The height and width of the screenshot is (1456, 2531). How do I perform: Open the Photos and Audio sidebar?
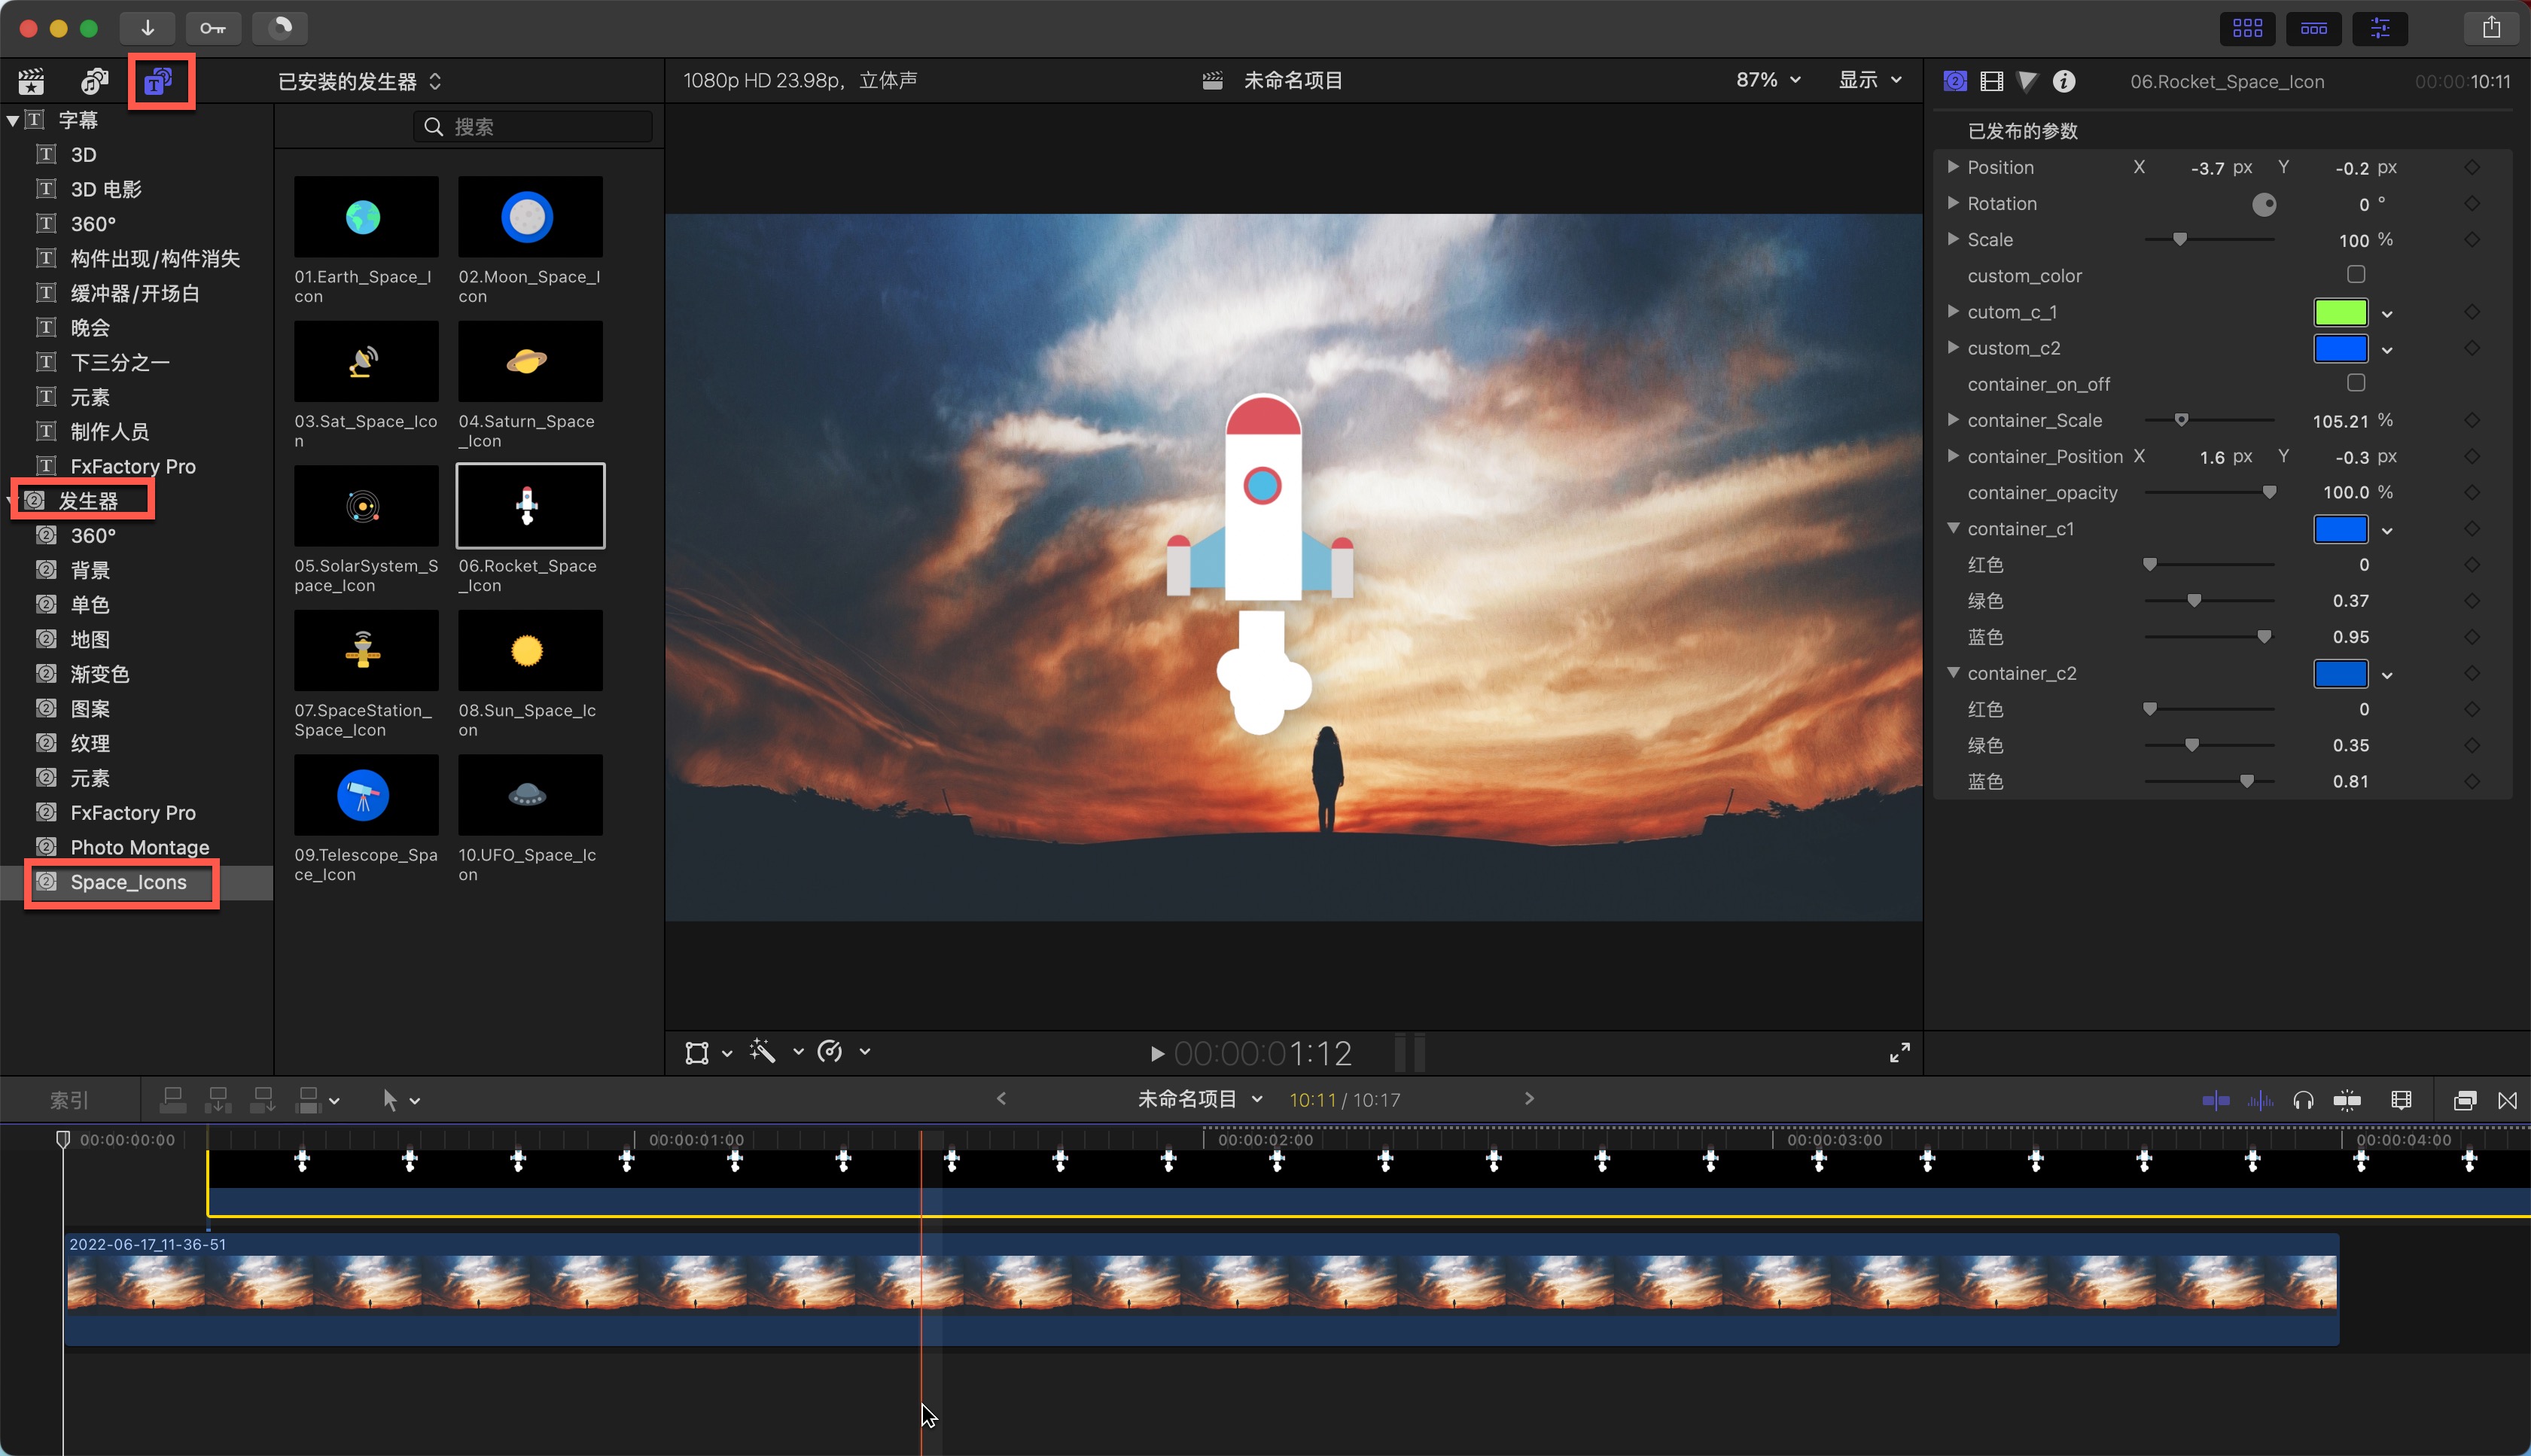coord(95,81)
